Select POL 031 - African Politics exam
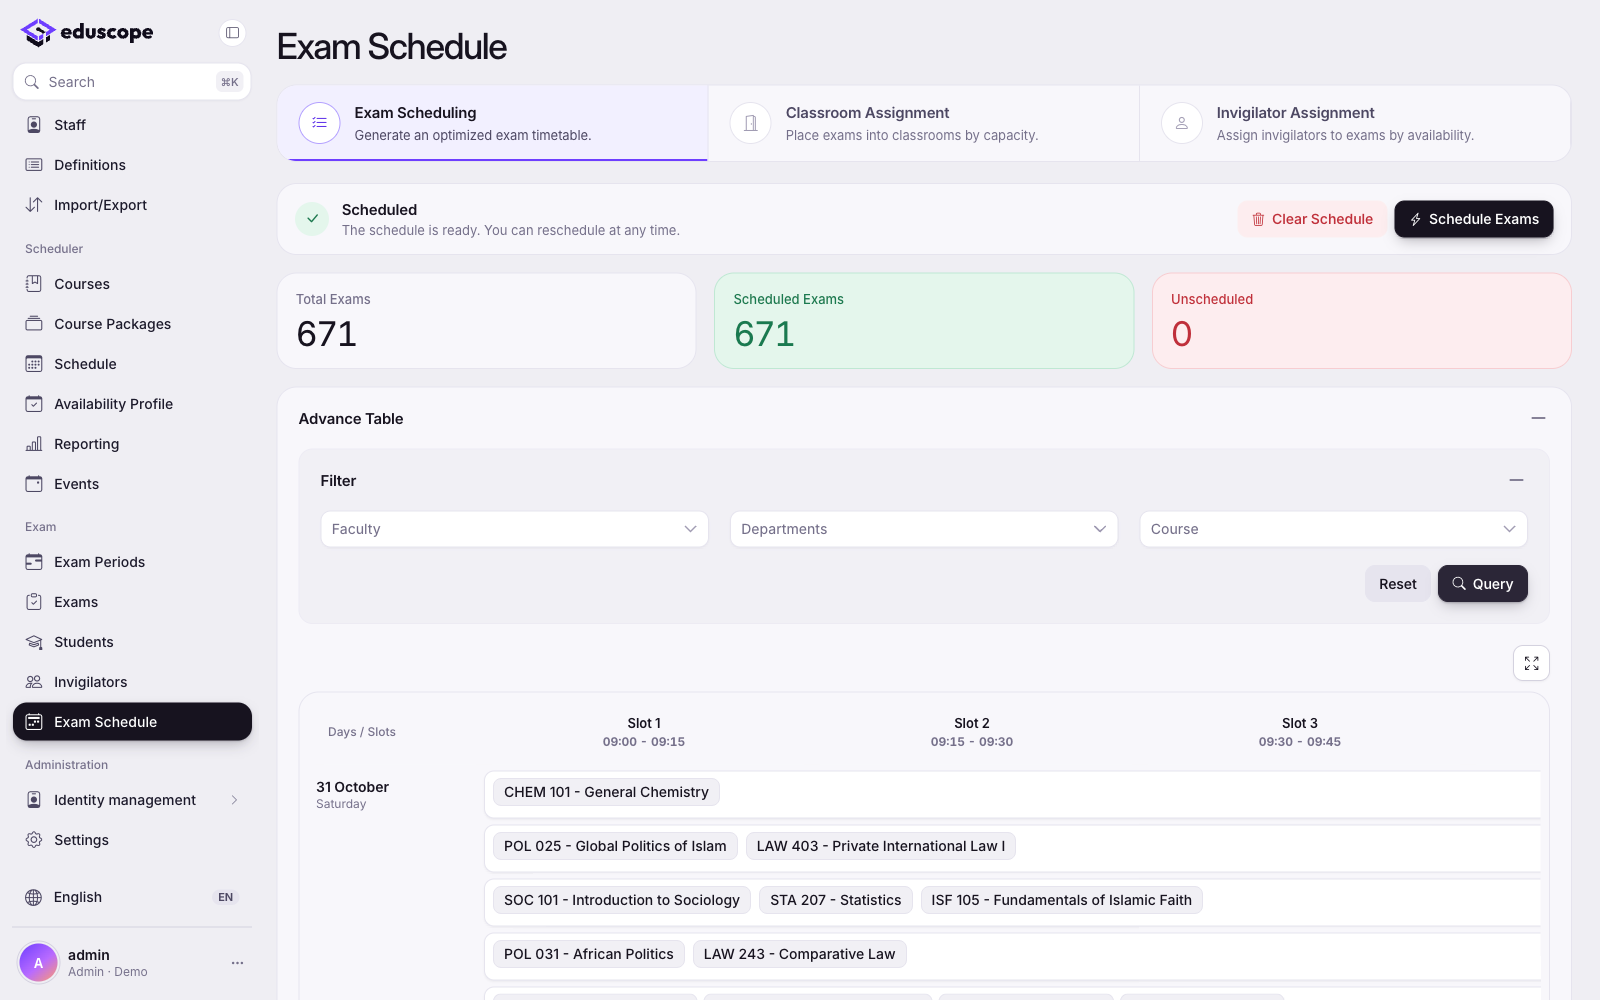The width and height of the screenshot is (1600, 1000). pyautogui.click(x=589, y=954)
